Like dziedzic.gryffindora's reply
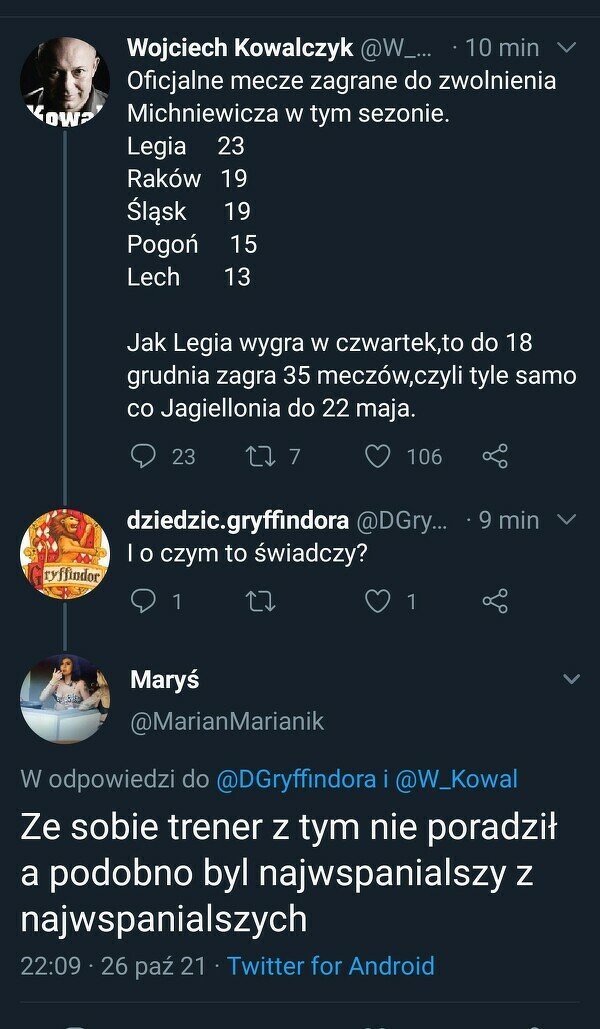The height and width of the screenshot is (1029, 600). tap(377, 601)
